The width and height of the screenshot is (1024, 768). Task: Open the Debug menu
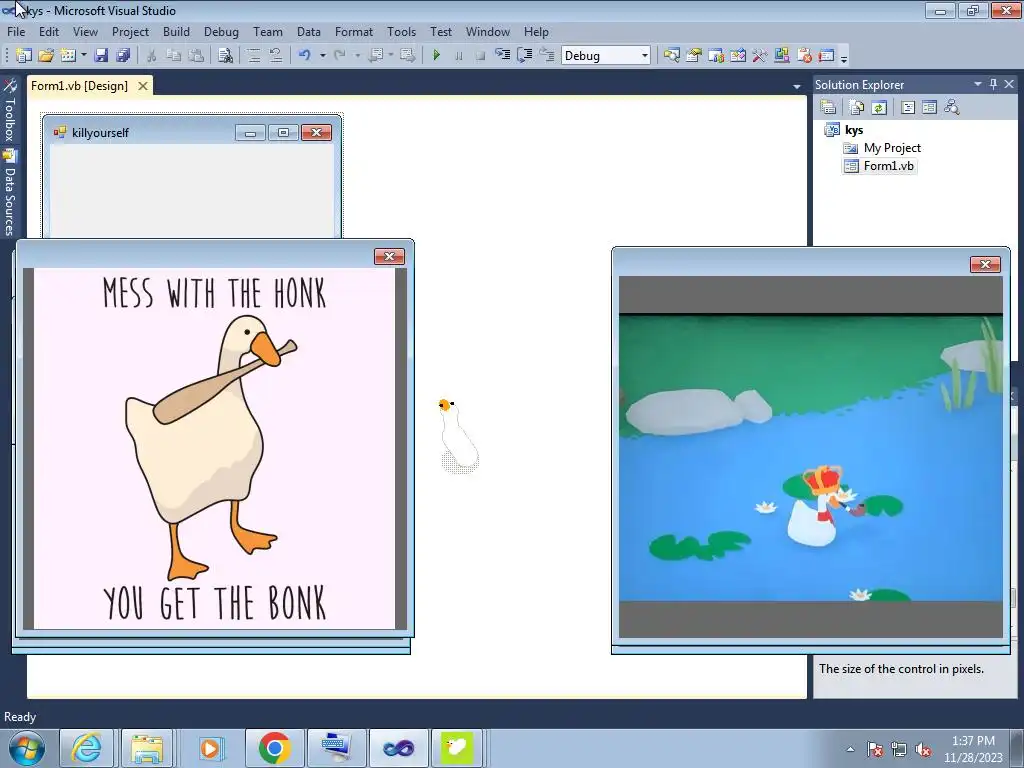(x=221, y=31)
